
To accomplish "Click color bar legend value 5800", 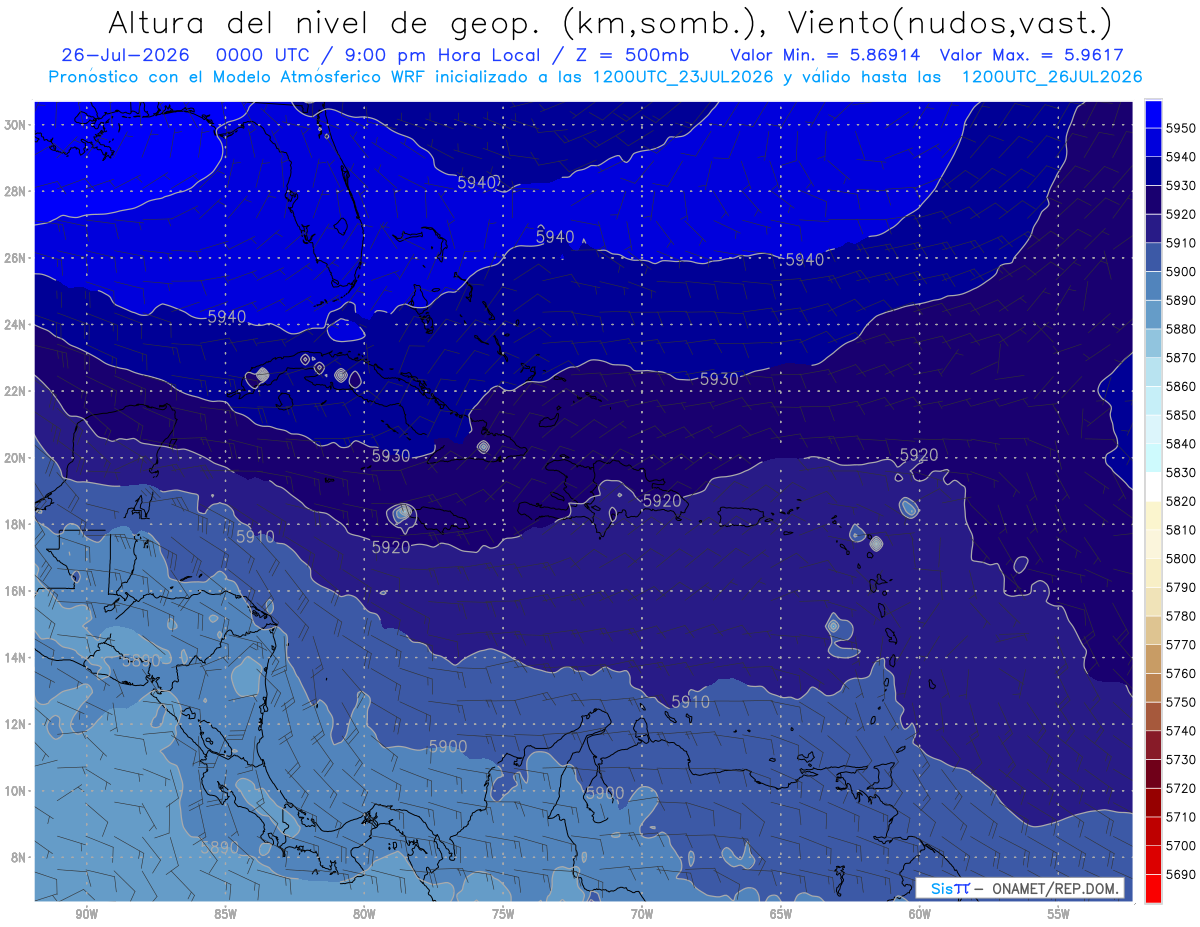I will 1181,558.
